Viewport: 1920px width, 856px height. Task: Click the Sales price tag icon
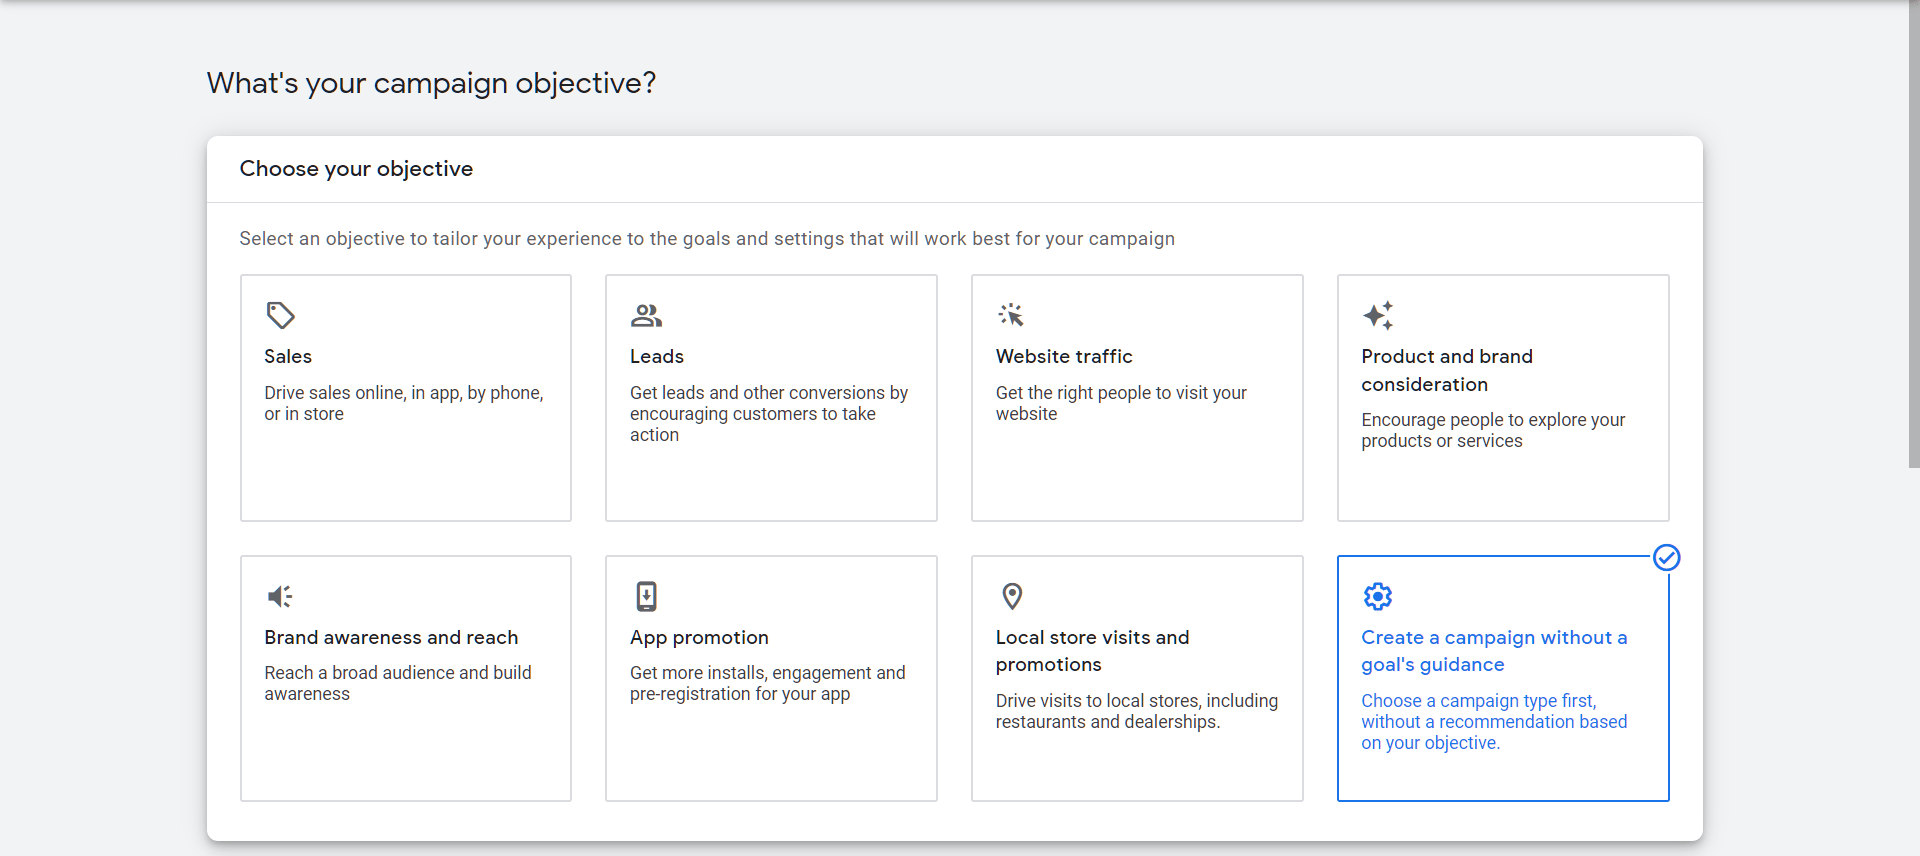(x=280, y=316)
